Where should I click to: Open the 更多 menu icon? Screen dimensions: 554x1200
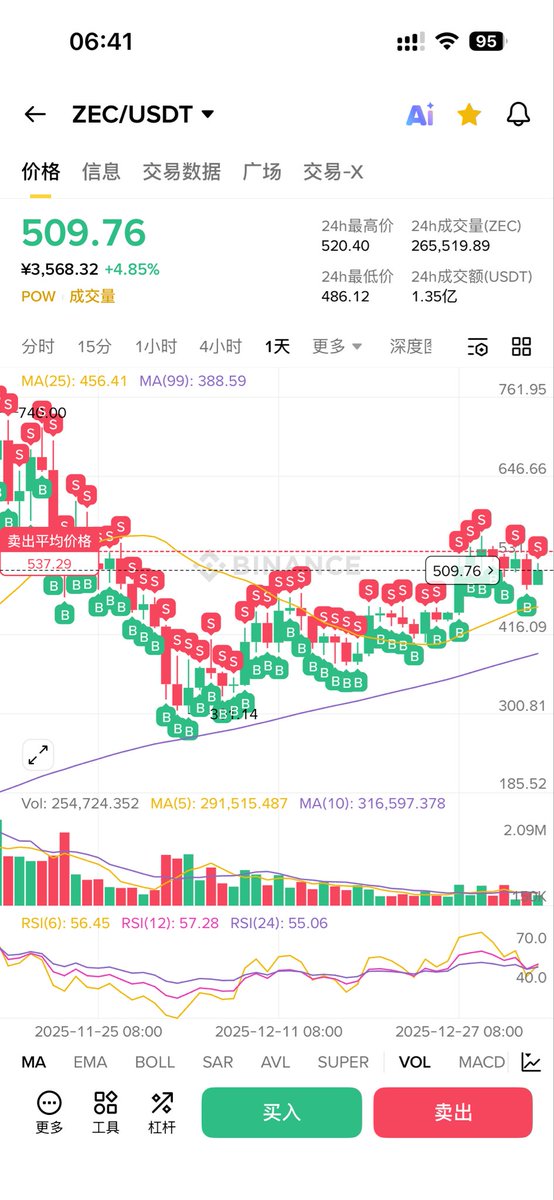click(49, 1112)
